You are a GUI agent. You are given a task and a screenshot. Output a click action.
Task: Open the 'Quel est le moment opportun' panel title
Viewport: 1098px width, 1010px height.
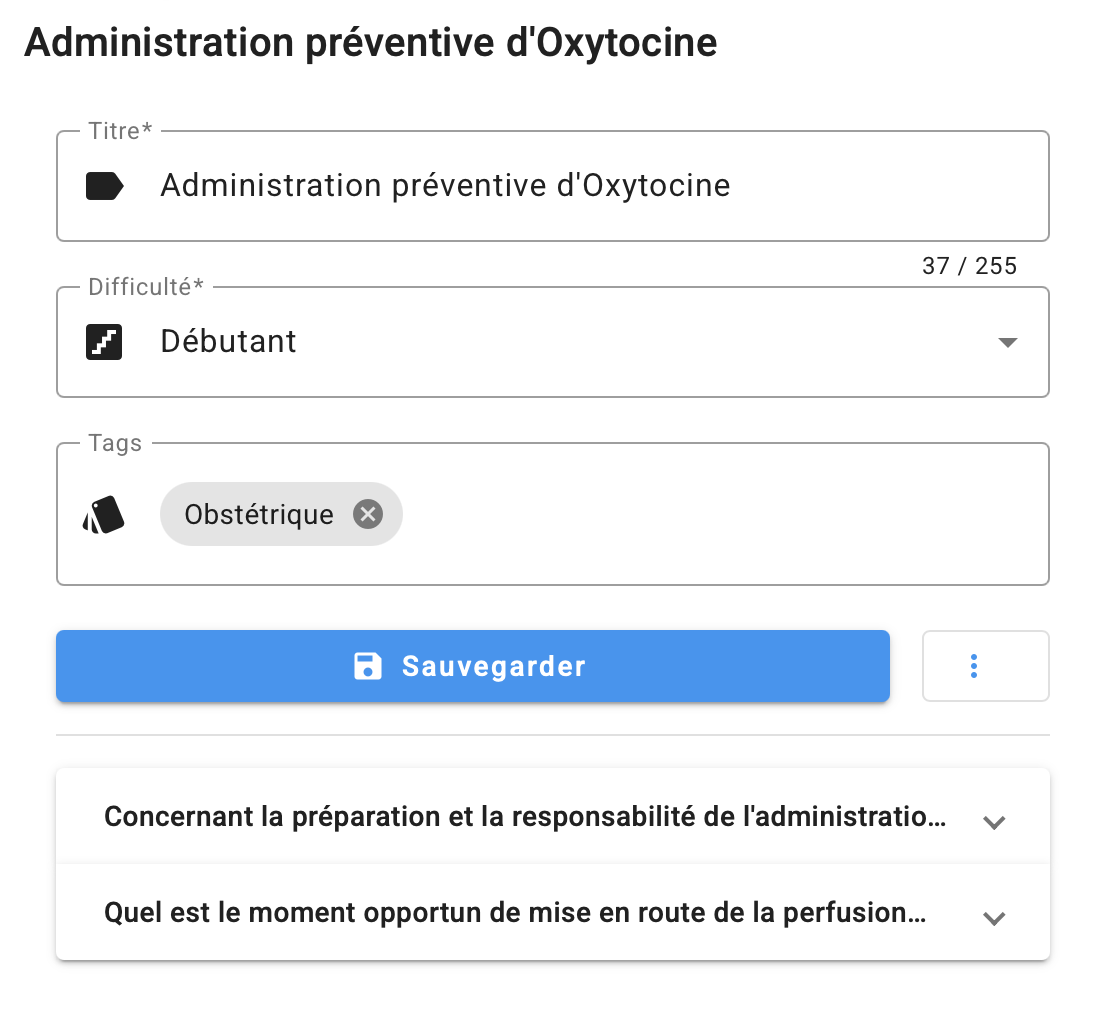514,913
